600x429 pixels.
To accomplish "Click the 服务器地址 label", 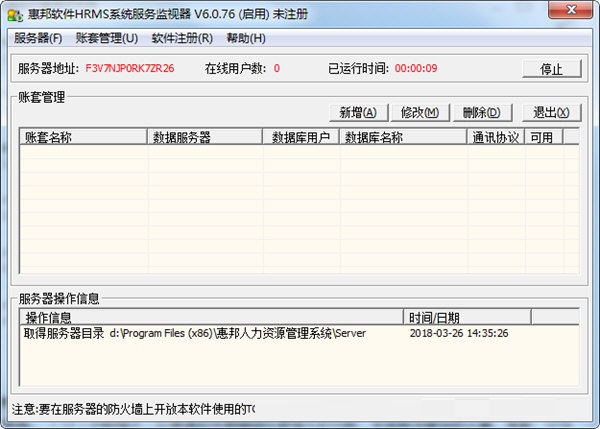I will pyautogui.click(x=48, y=69).
